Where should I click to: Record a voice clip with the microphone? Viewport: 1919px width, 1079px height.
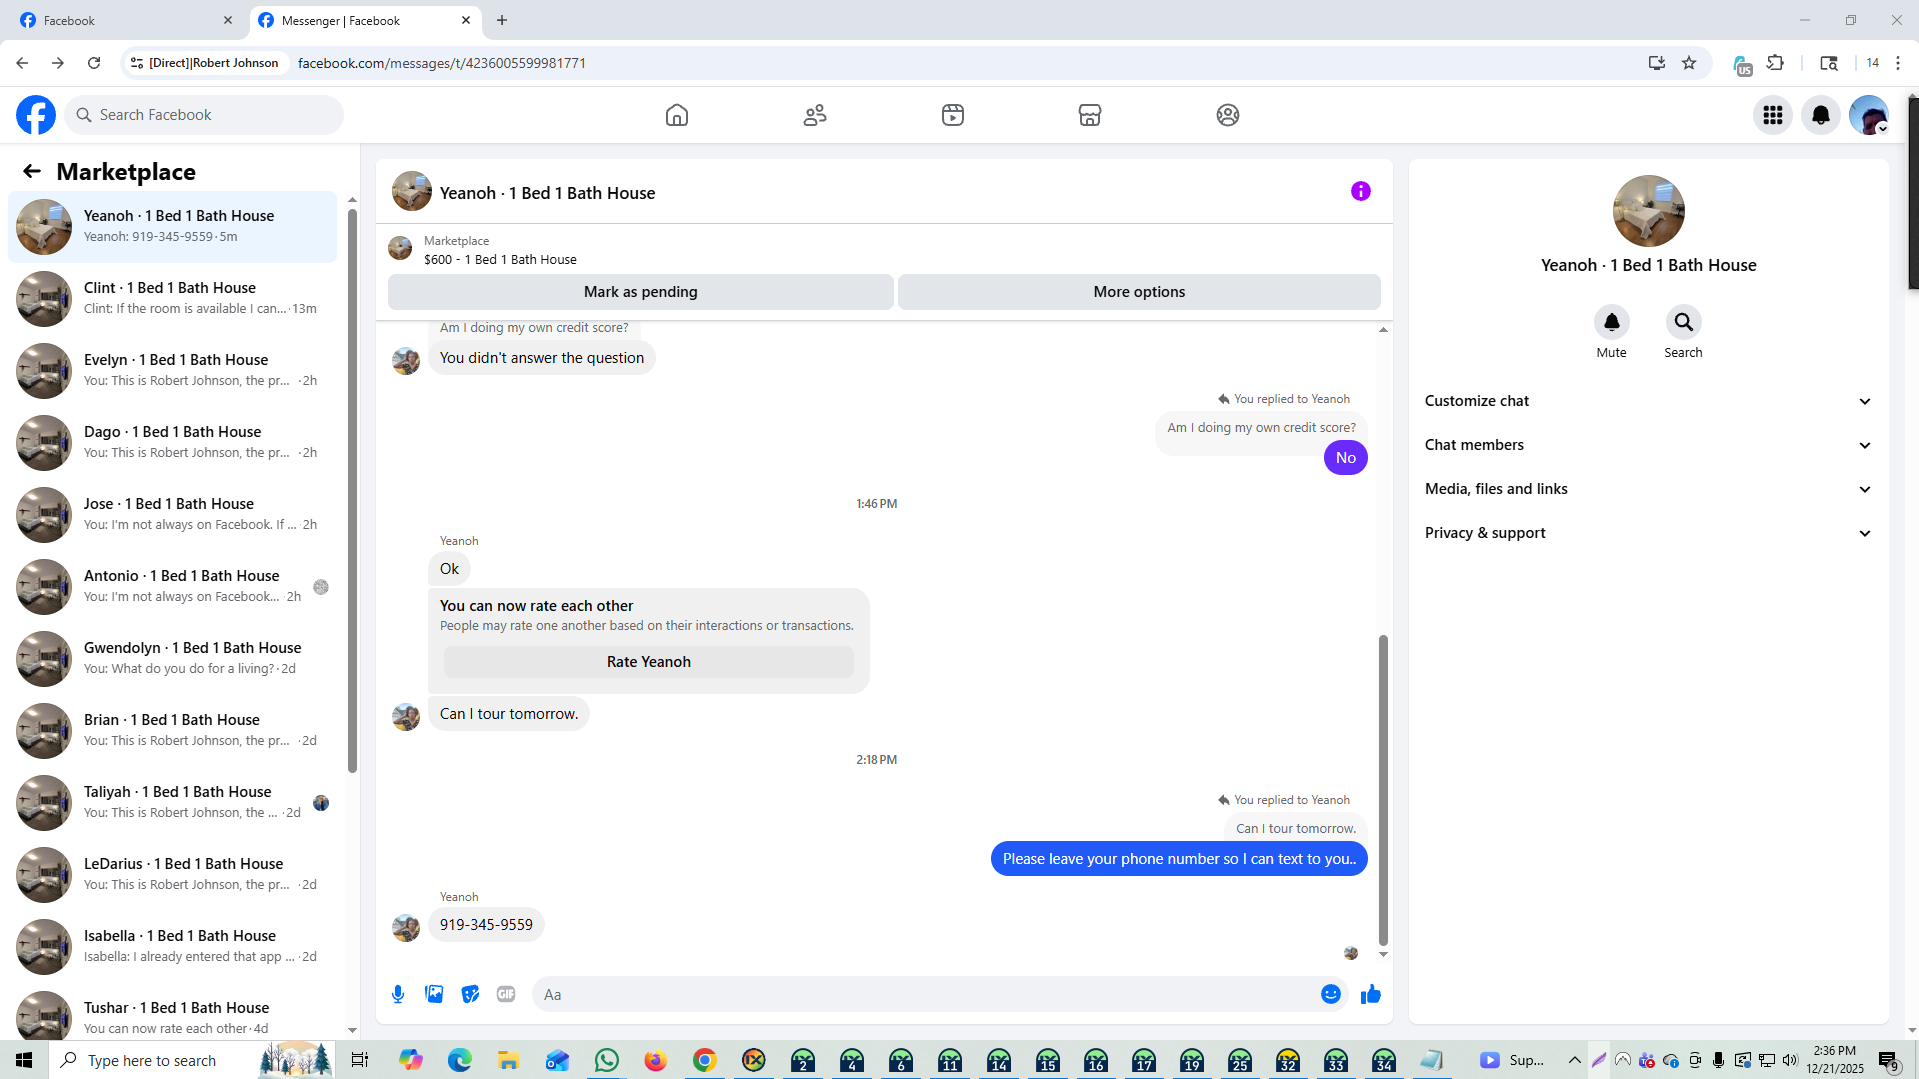click(x=398, y=994)
